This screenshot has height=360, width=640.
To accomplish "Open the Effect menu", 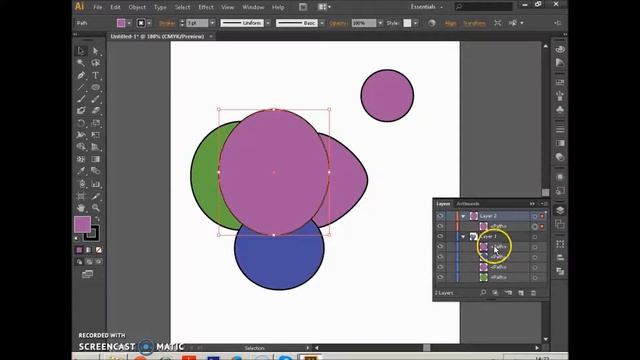I will tap(206, 7).
